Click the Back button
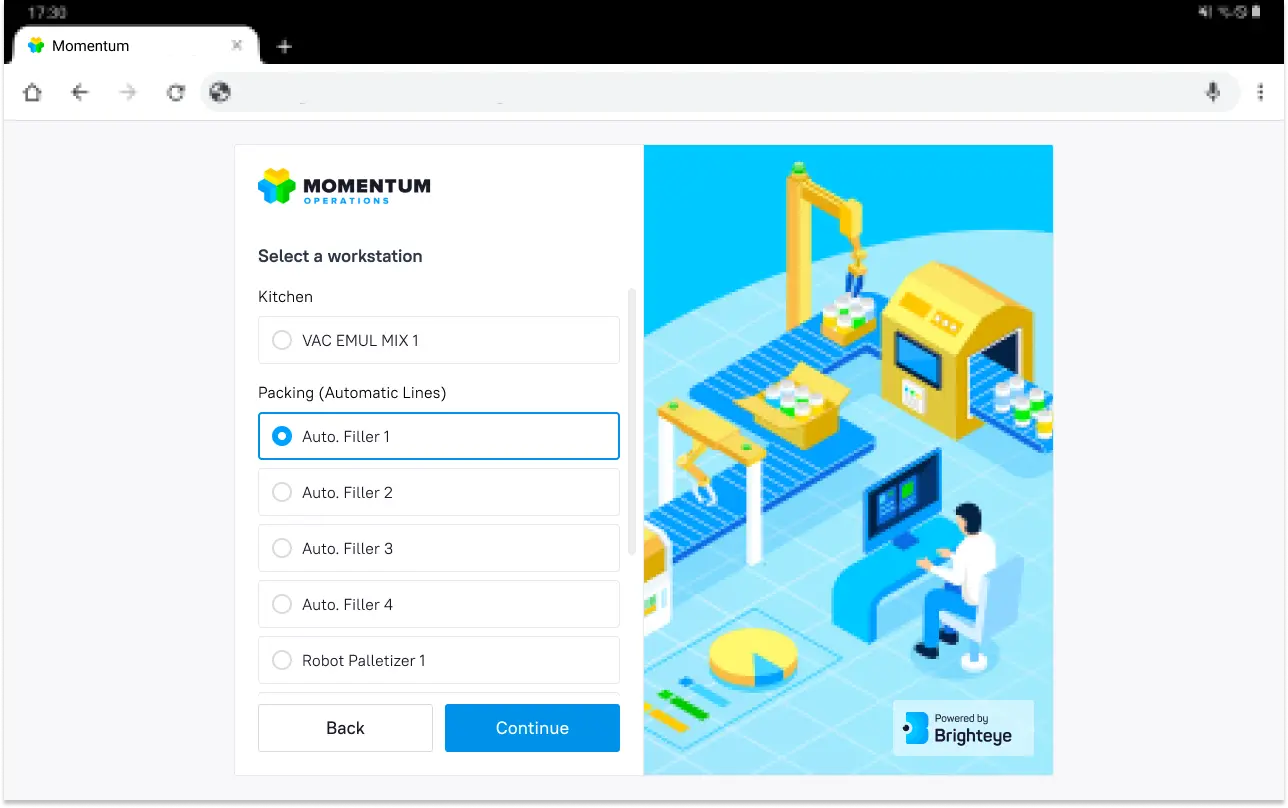Image resolution: width=1288 pixels, height=808 pixels. [x=345, y=728]
